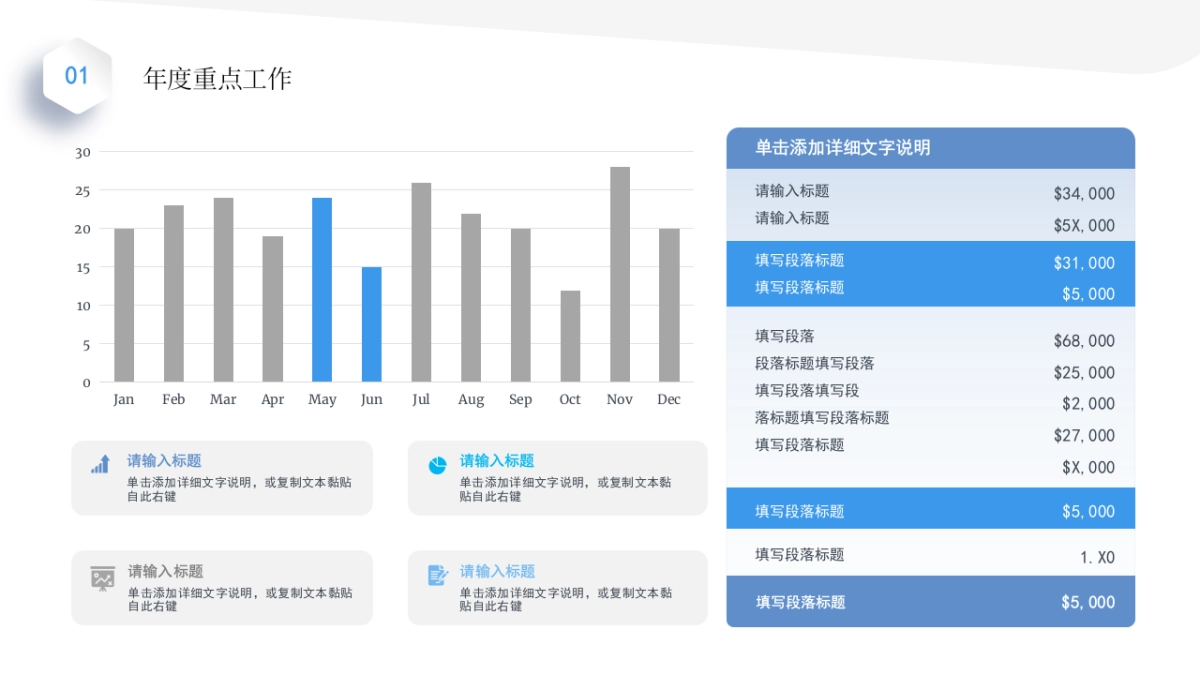Click the shortest bar above Oct

[570, 335]
